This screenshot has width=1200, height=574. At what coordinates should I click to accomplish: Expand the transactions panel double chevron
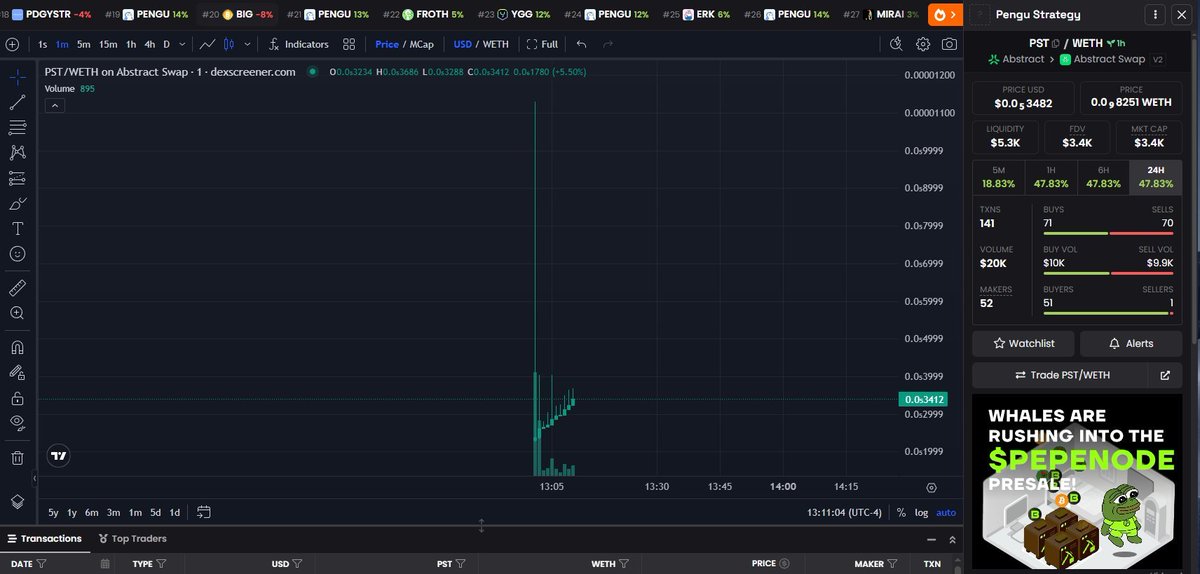[x=952, y=538]
